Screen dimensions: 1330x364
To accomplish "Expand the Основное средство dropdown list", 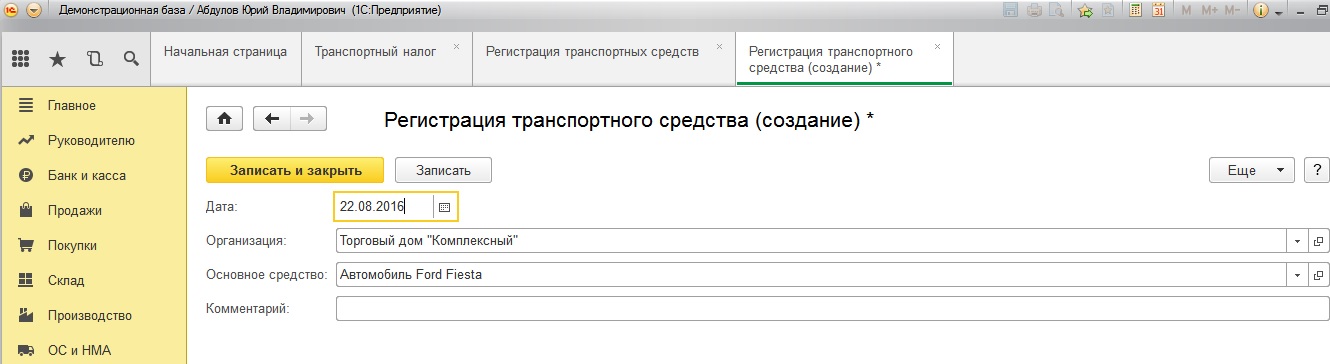I will tap(1297, 274).
